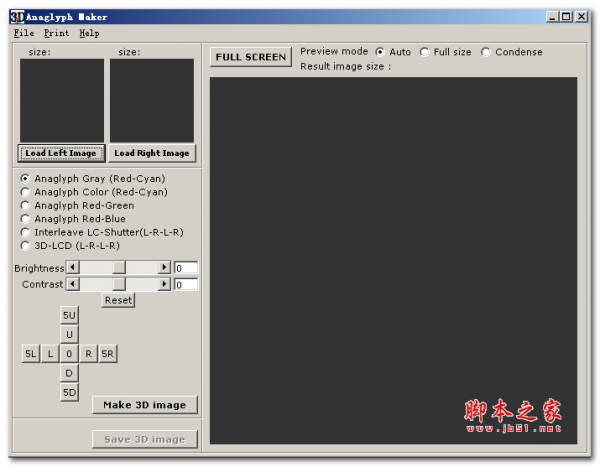The width and height of the screenshot is (600, 467).
Task: Select Anaglyph Color (Red-Cyan) option
Action: 94,192
